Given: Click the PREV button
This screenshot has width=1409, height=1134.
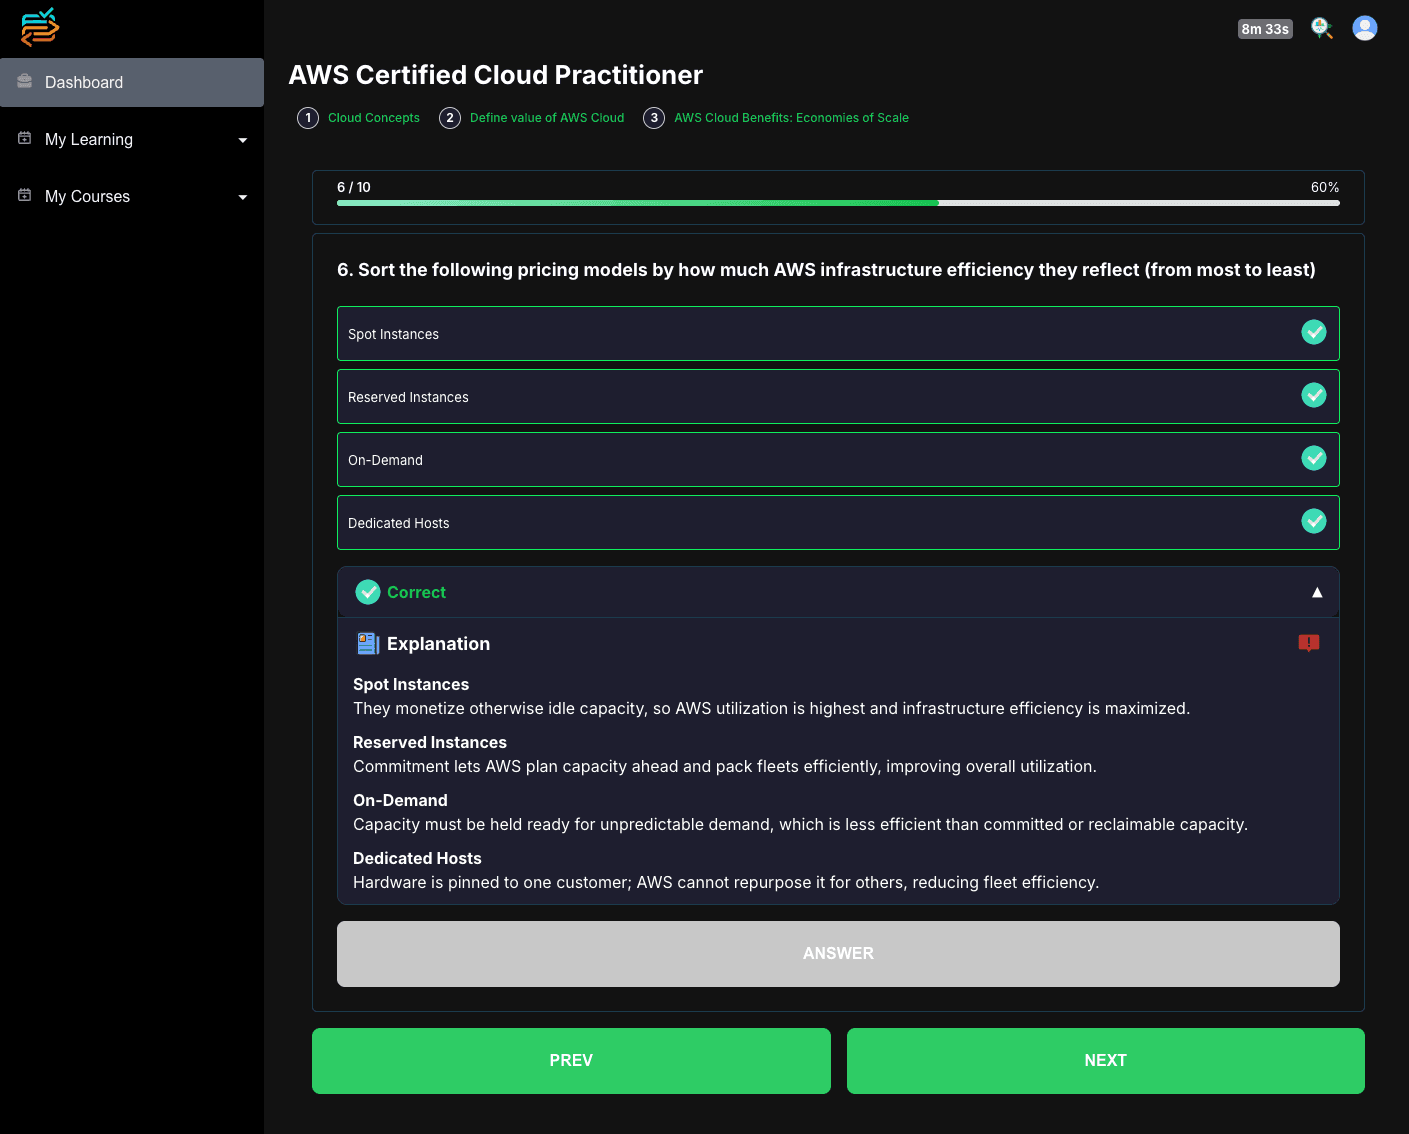Looking at the screenshot, I should 571,1060.
